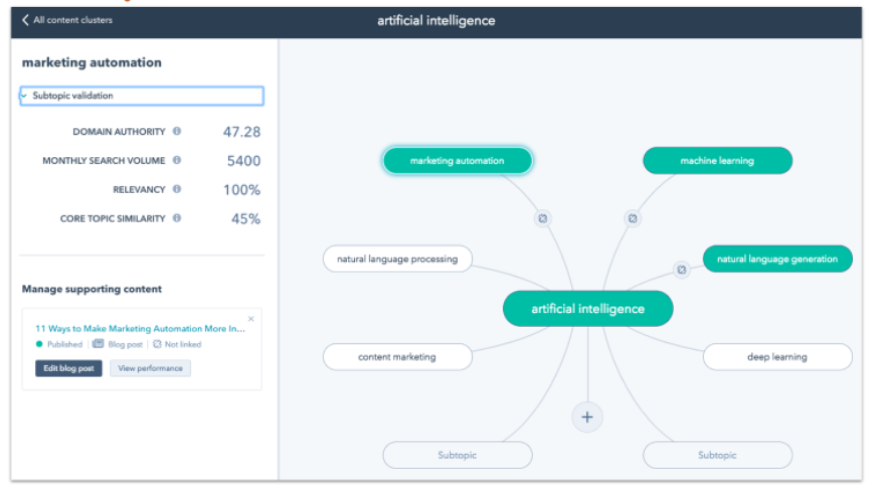Viewport: 873px width, 491px height.
Task: Select the content marketing subtopic node
Action: pyautogui.click(x=398, y=357)
